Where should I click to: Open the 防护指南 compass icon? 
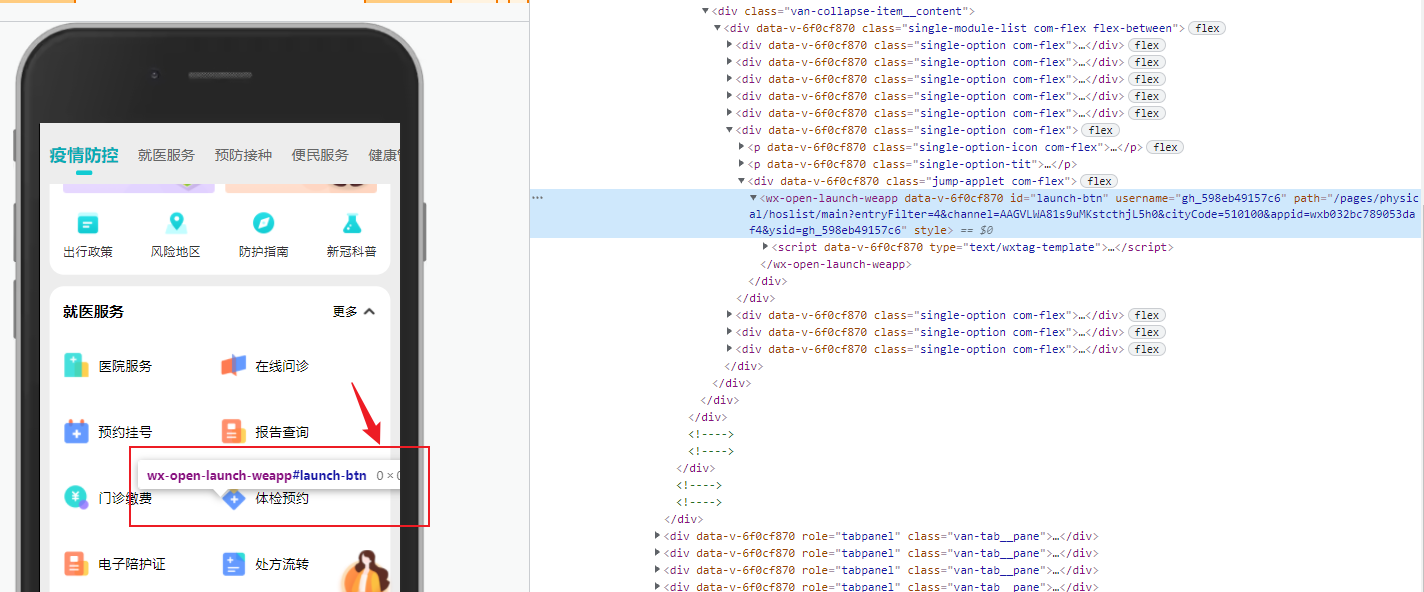pyautogui.click(x=263, y=223)
